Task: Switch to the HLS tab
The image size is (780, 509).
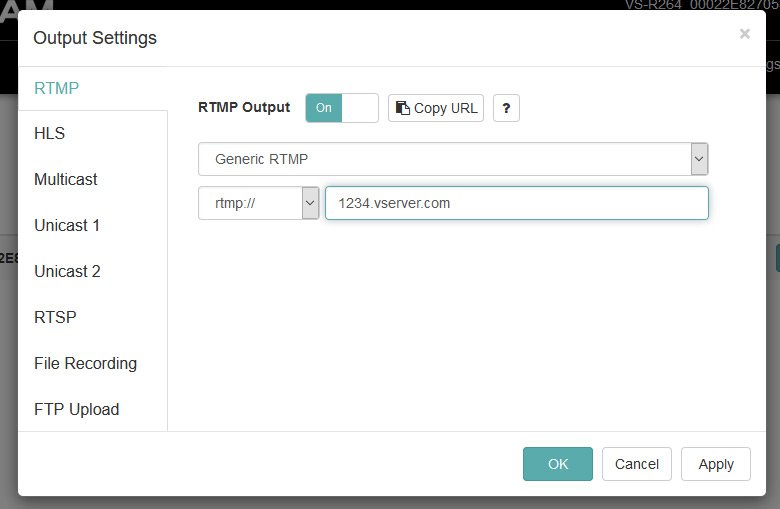Action: coord(50,134)
